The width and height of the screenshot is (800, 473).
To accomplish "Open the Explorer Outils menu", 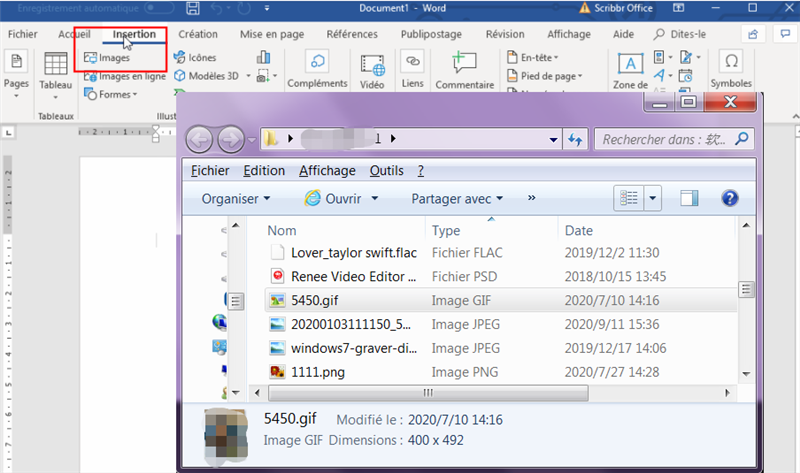I will [386, 170].
